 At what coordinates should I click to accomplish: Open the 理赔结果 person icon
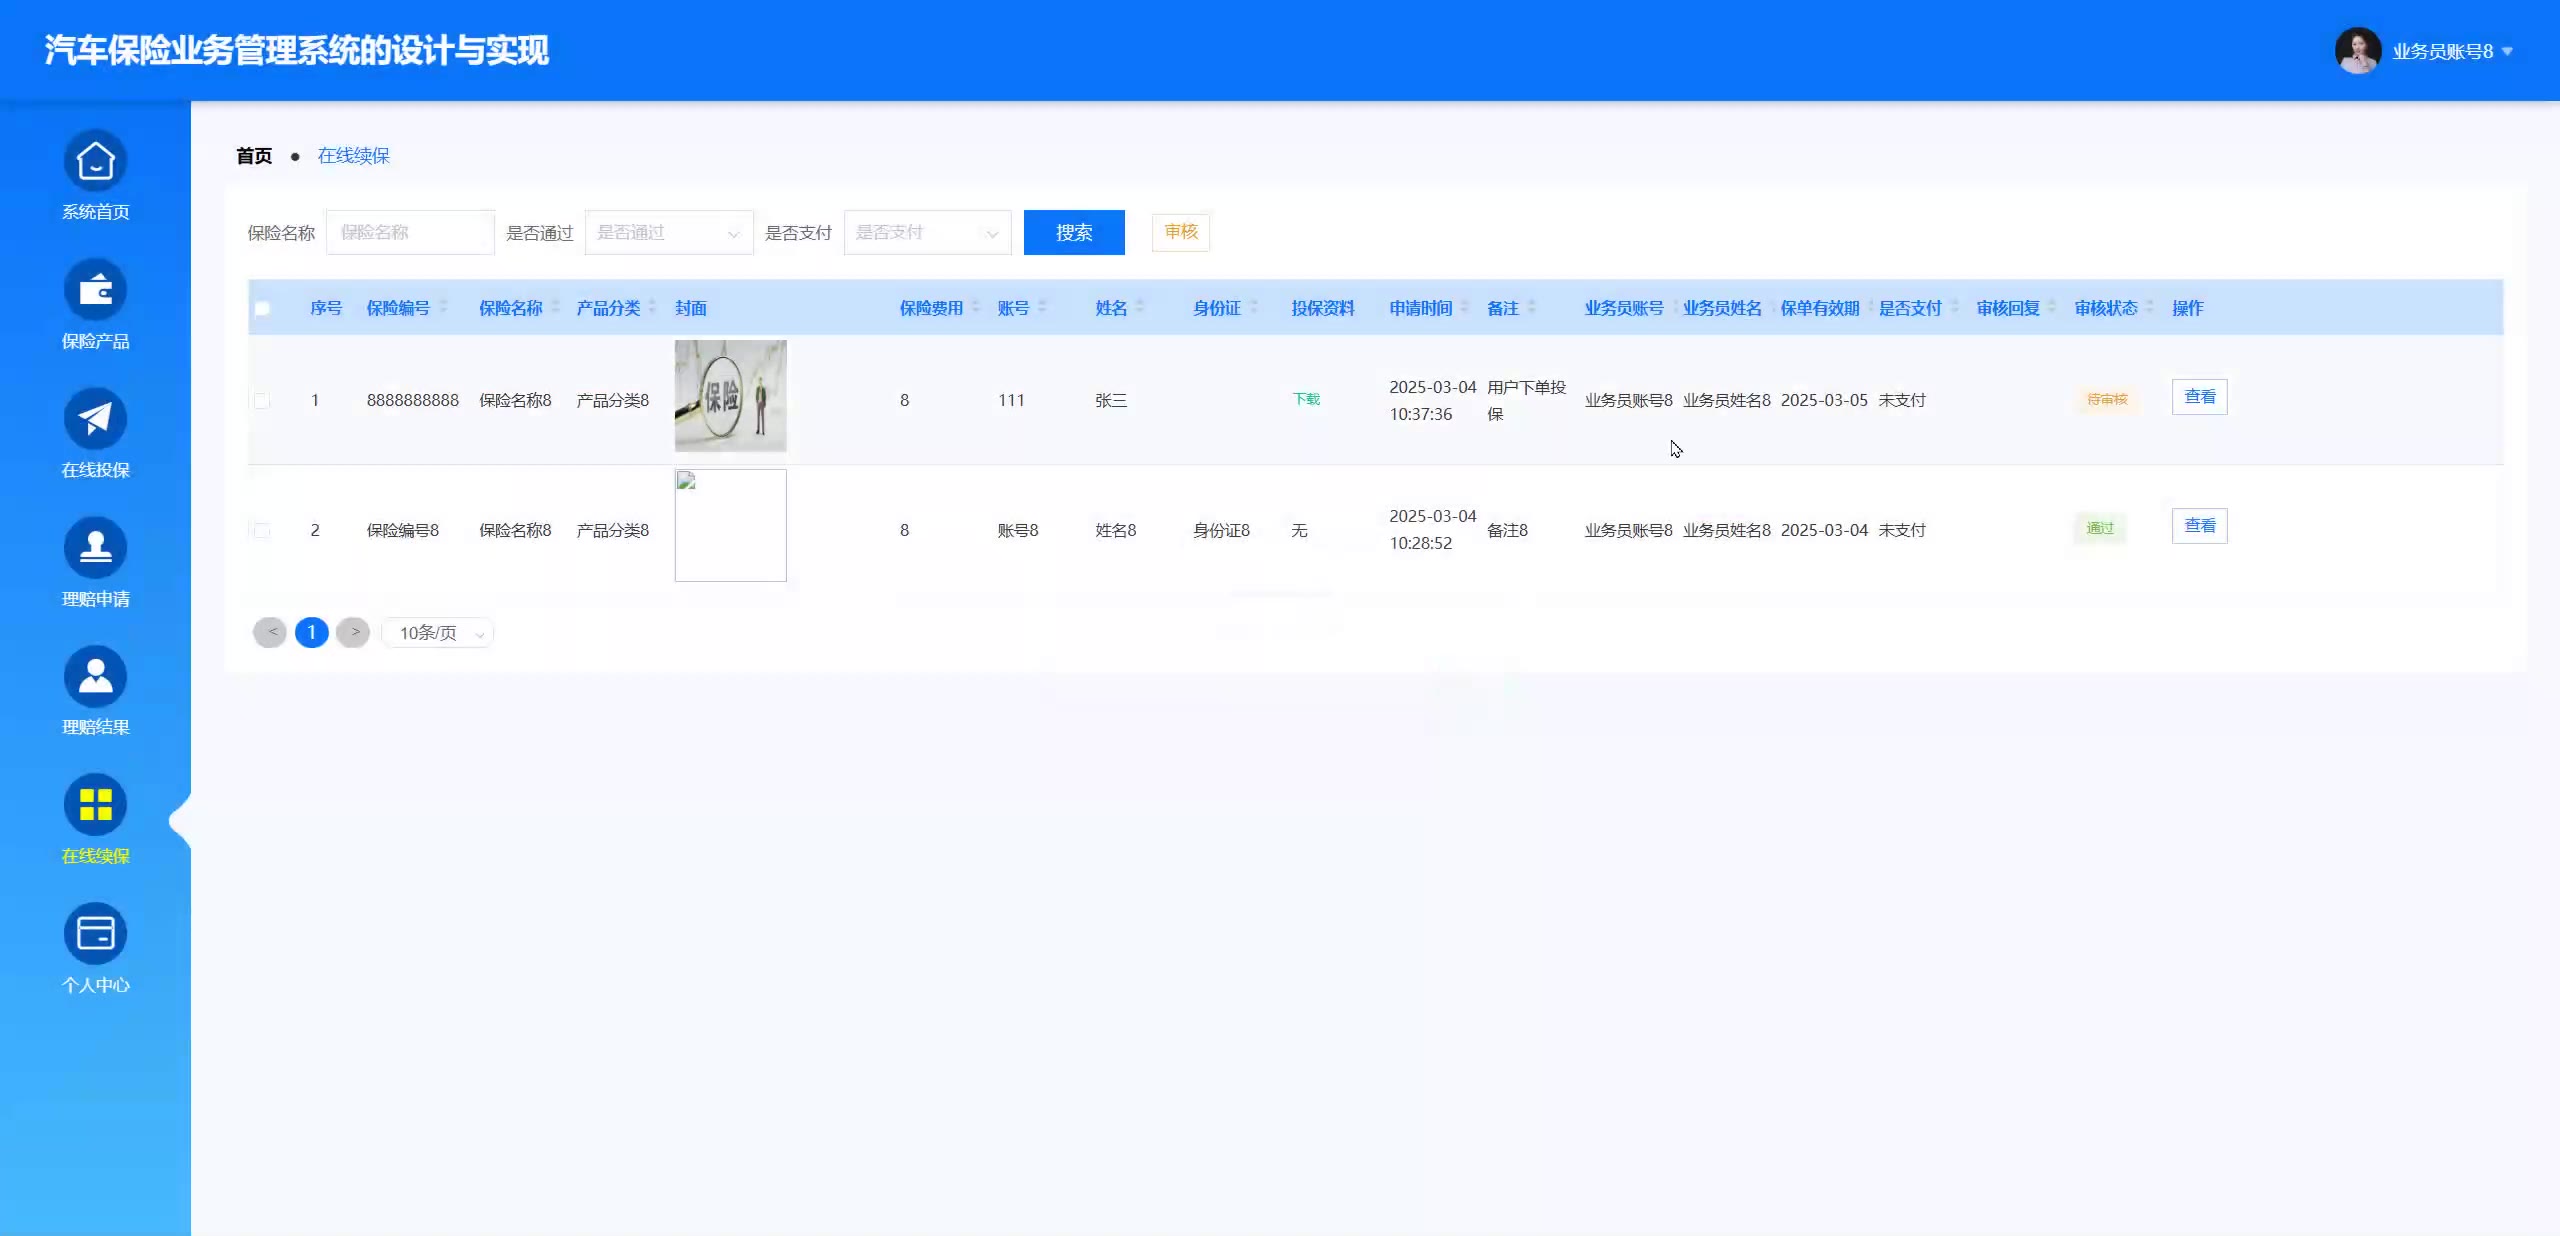[95, 676]
